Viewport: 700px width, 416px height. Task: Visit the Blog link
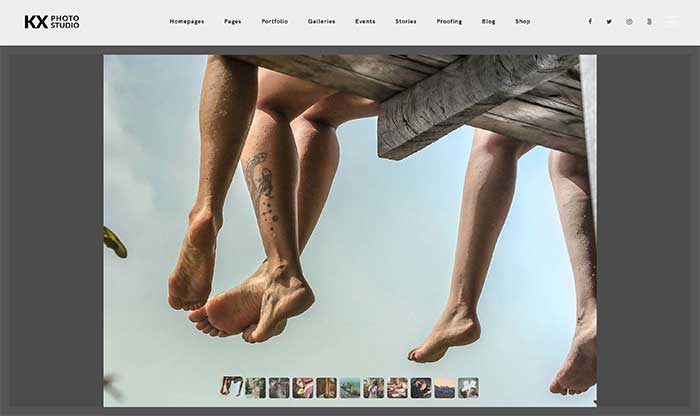(488, 21)
